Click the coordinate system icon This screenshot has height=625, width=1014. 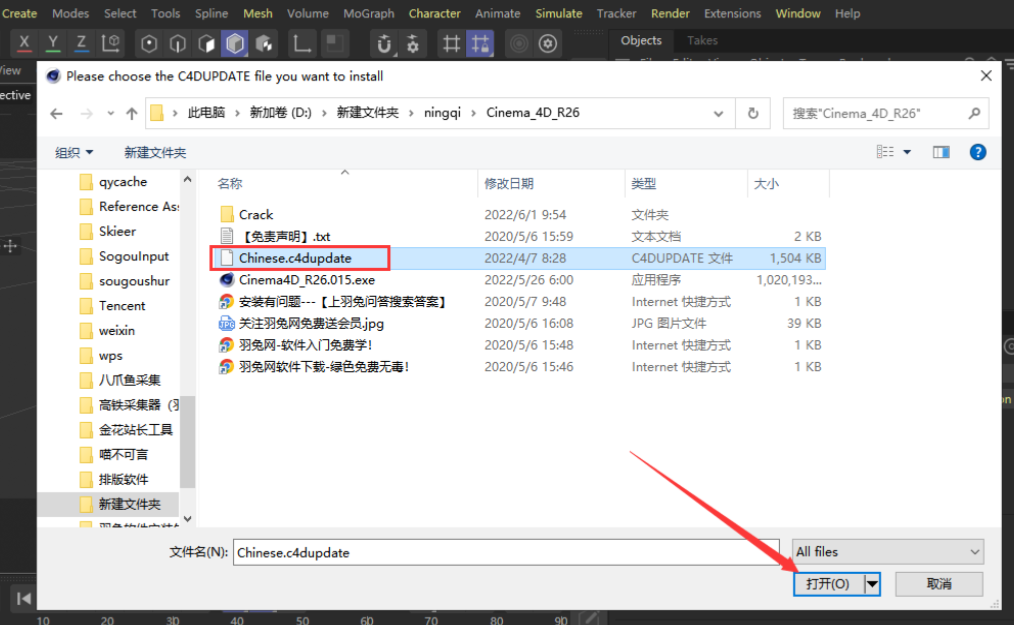pos(111,43)
